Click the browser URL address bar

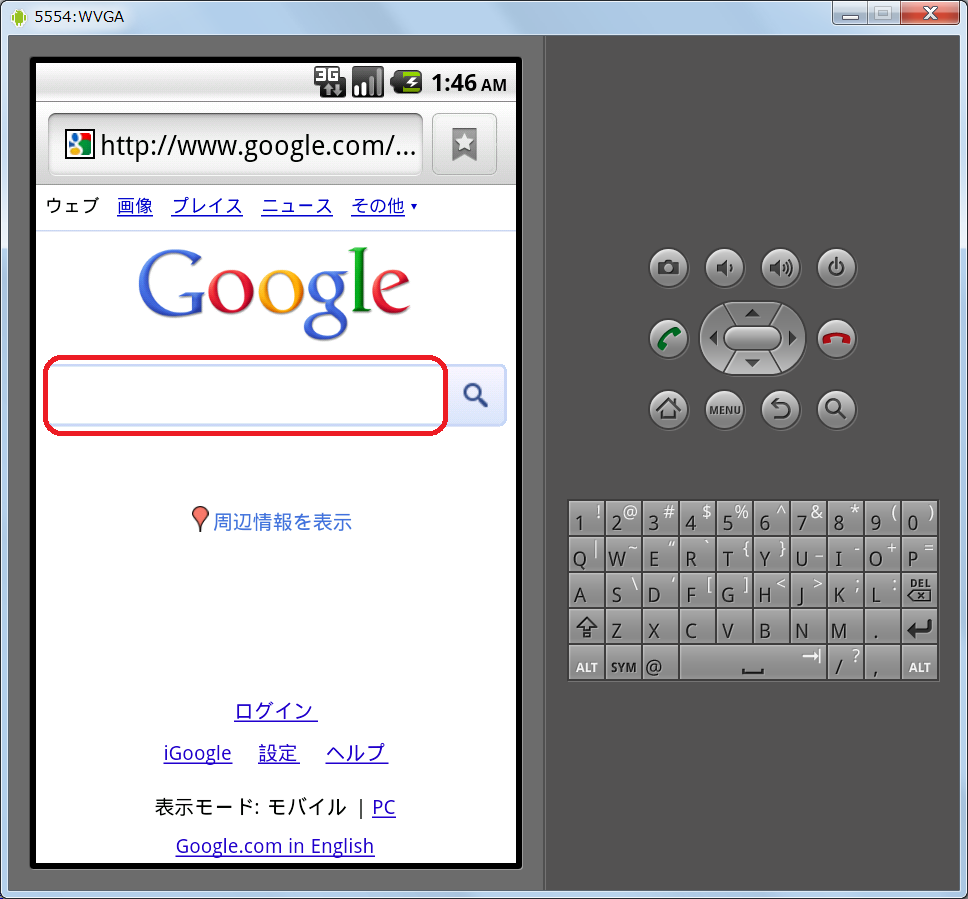(x=235, y=144)
